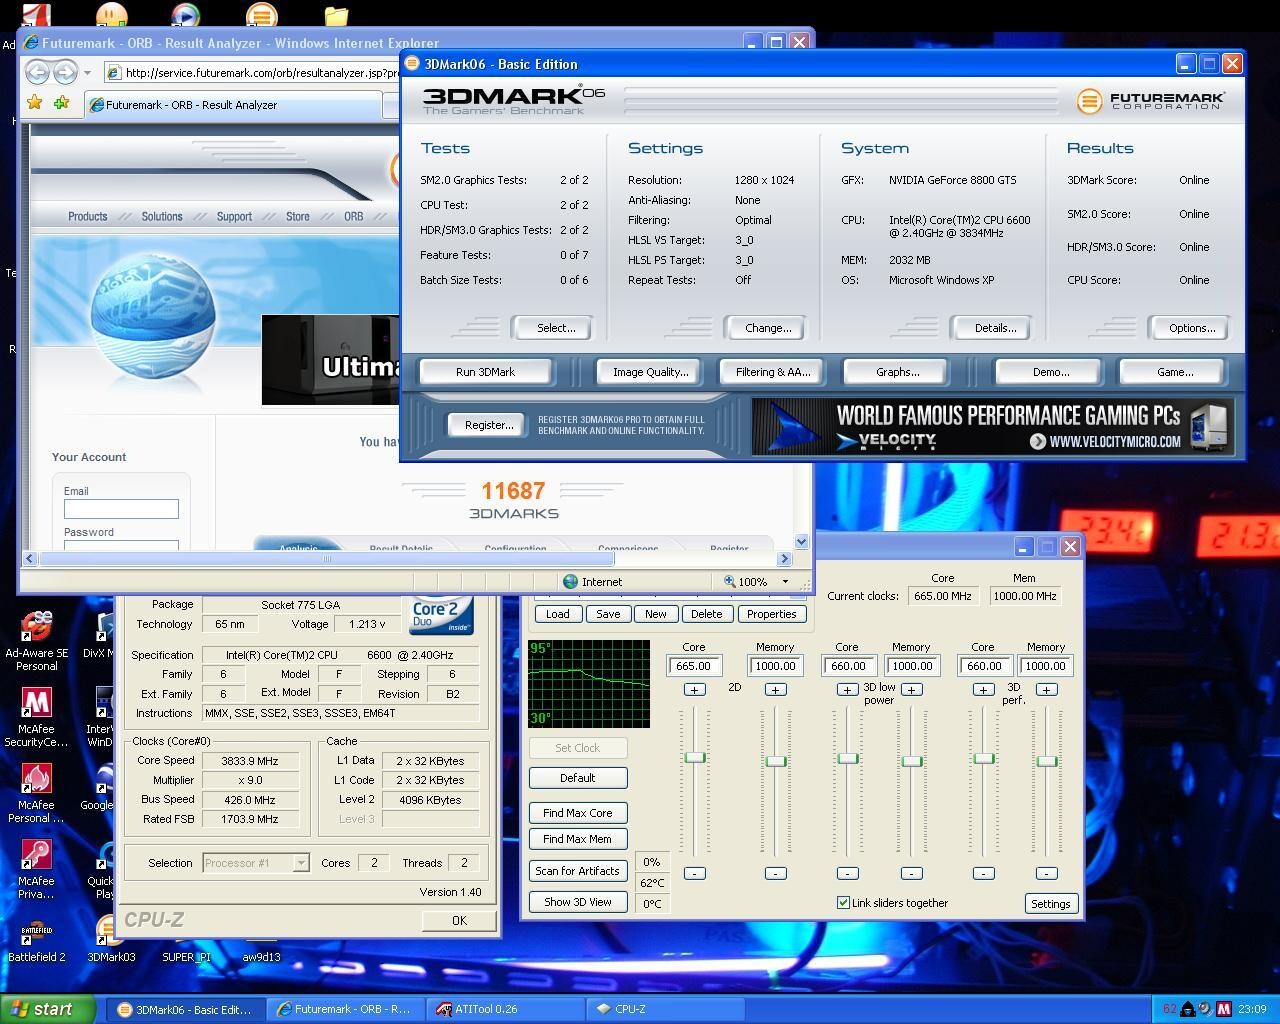Screen dimensions: 1280x1024
Task: Click the Futuremark Corporation logo in 3DMark06
Action: 1151,100
